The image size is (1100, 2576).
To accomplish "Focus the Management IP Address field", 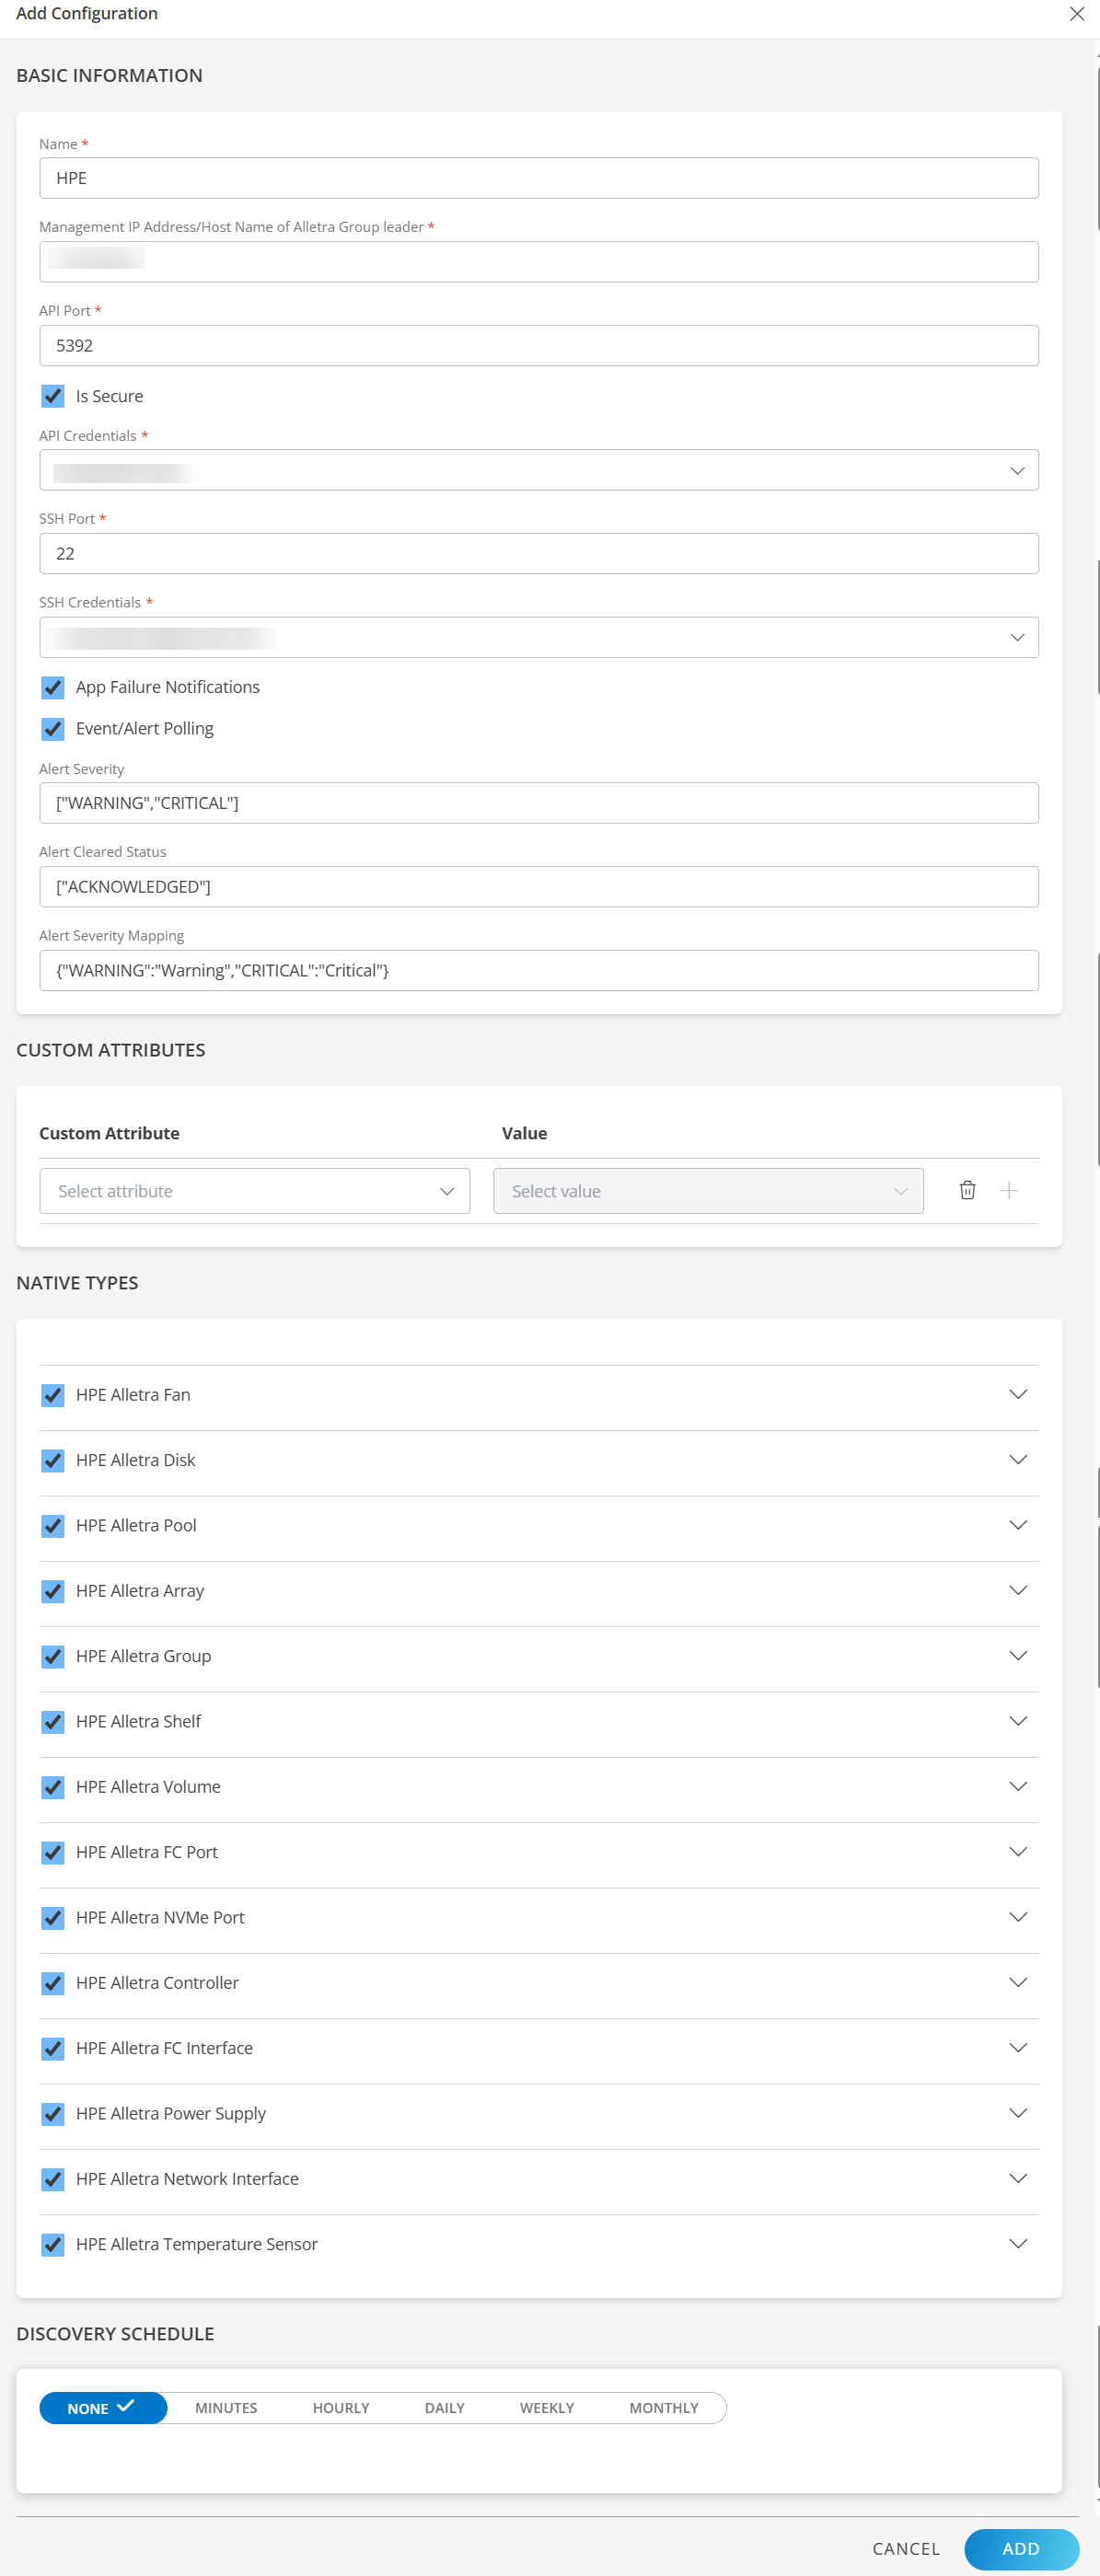I will pos(539,262).
